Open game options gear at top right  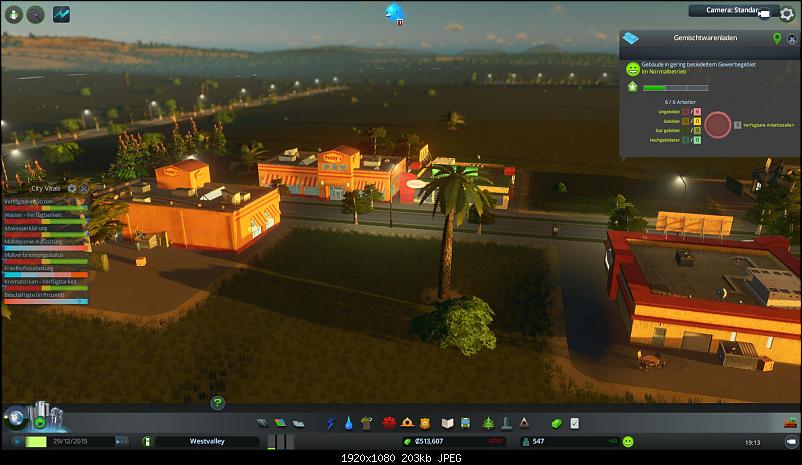pyautogui.click(x=787, y=14)
